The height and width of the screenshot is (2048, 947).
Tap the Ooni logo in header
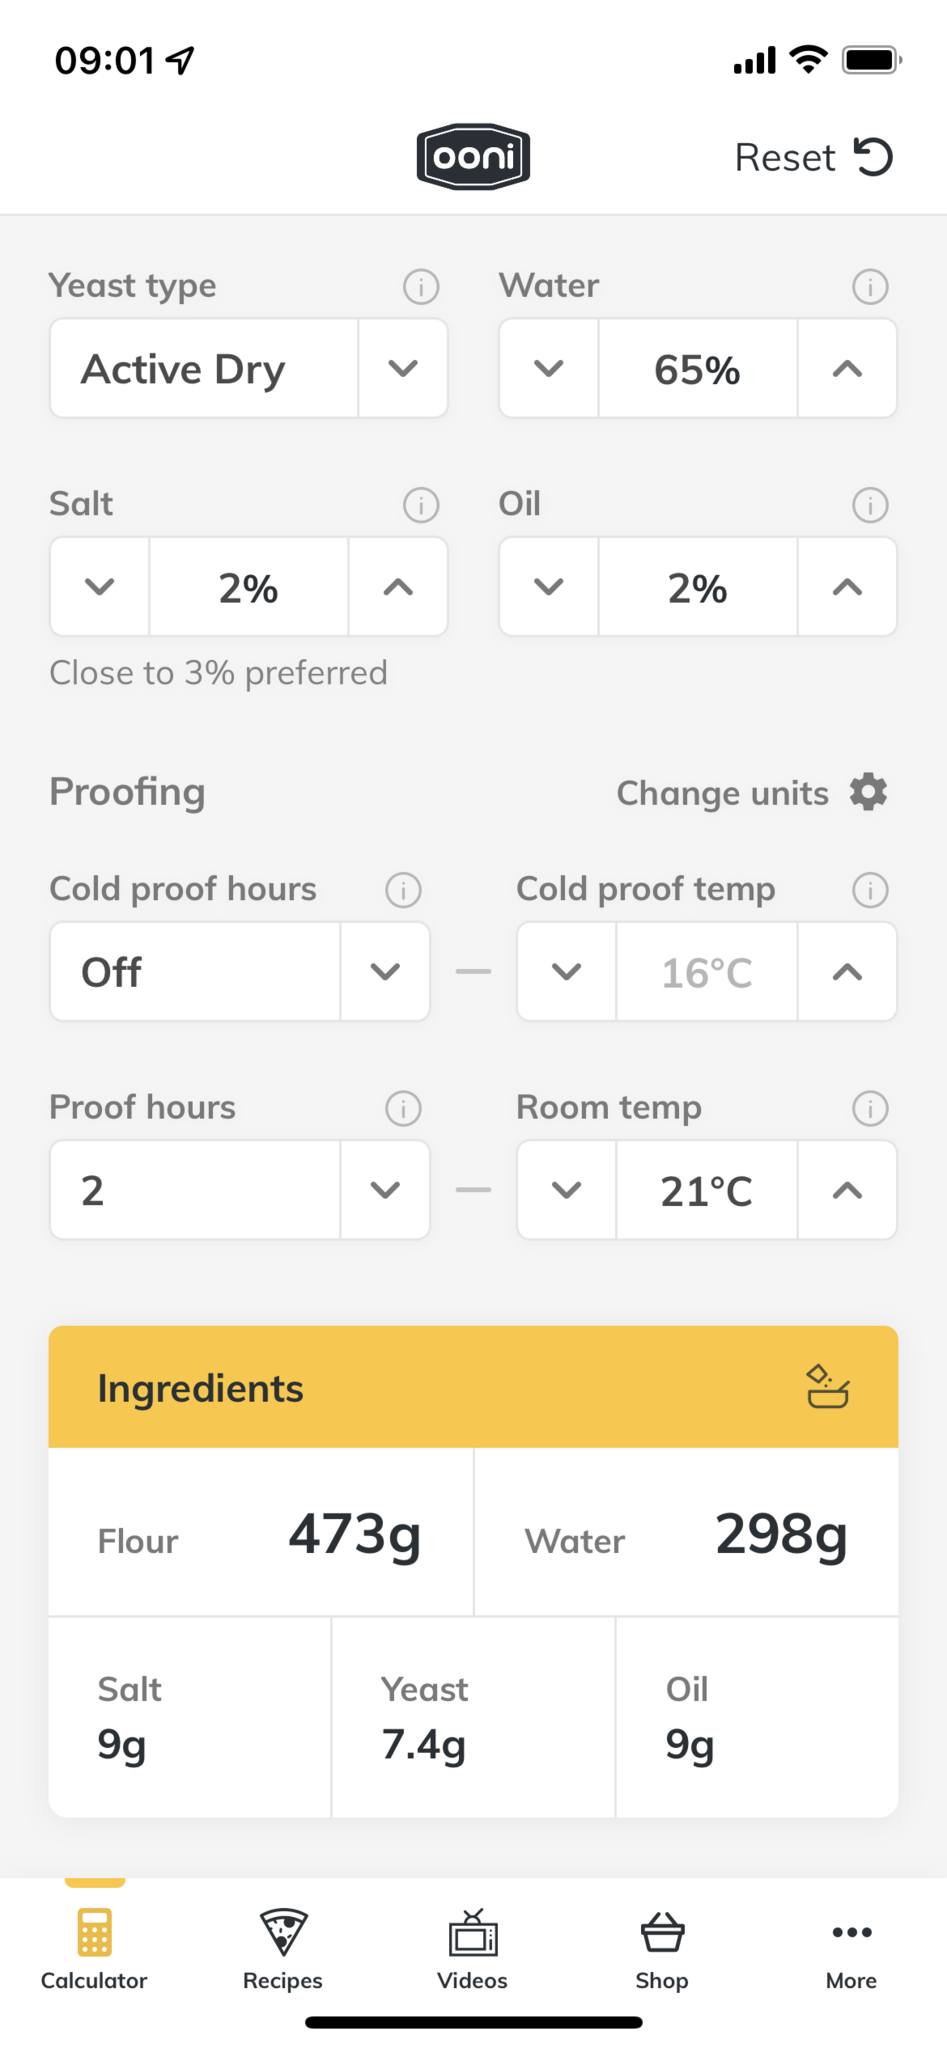(x=473, y=157)
